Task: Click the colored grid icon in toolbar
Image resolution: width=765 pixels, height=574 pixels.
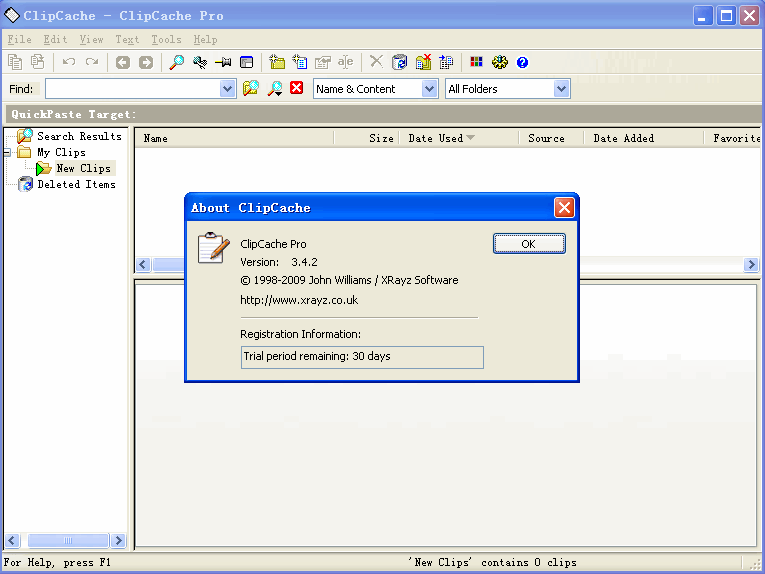Action: pos(476,61)
